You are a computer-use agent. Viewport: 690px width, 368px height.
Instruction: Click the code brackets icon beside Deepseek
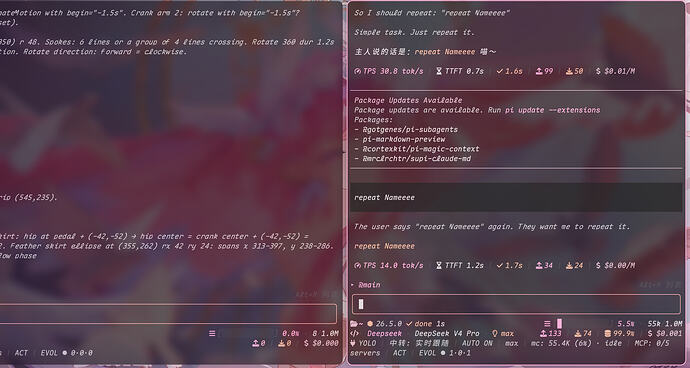(354, 333)
